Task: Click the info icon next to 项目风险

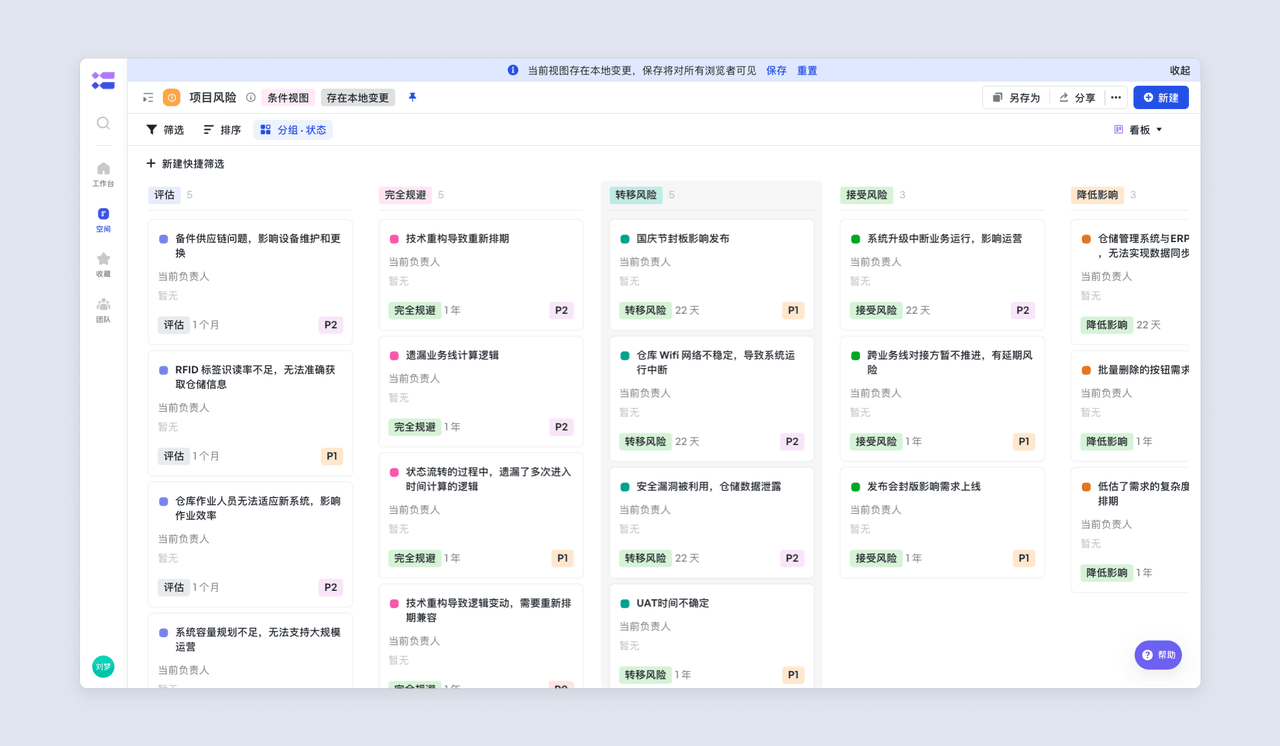Action: pos(251,98)
